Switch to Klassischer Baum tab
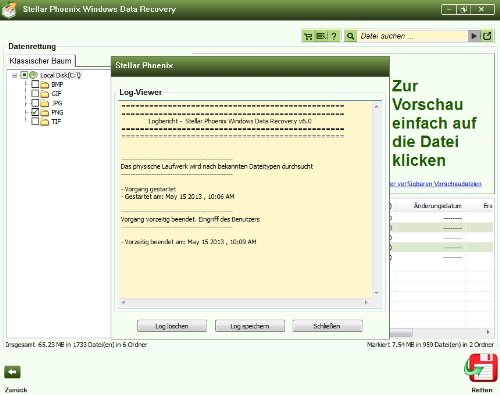The image size is (500, 395). point(40,61)
